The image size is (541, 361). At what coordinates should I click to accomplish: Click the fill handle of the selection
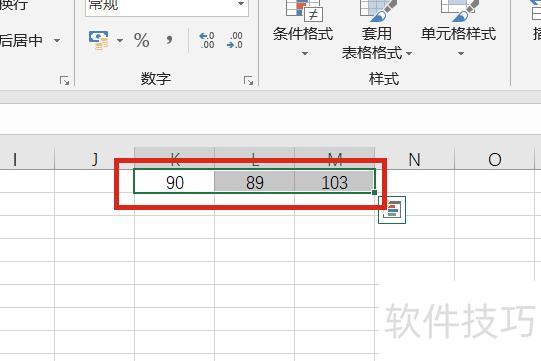374,192
